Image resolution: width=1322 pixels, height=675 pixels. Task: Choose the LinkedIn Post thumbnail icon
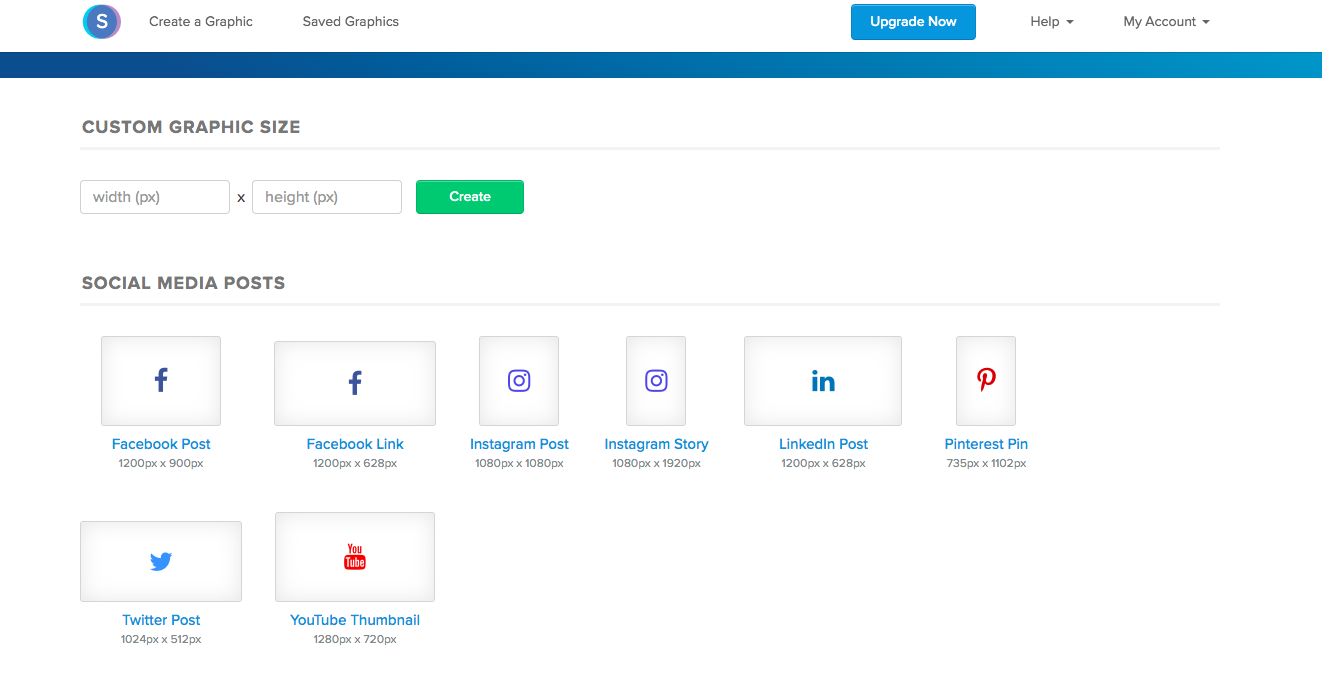tap(823, 381)
